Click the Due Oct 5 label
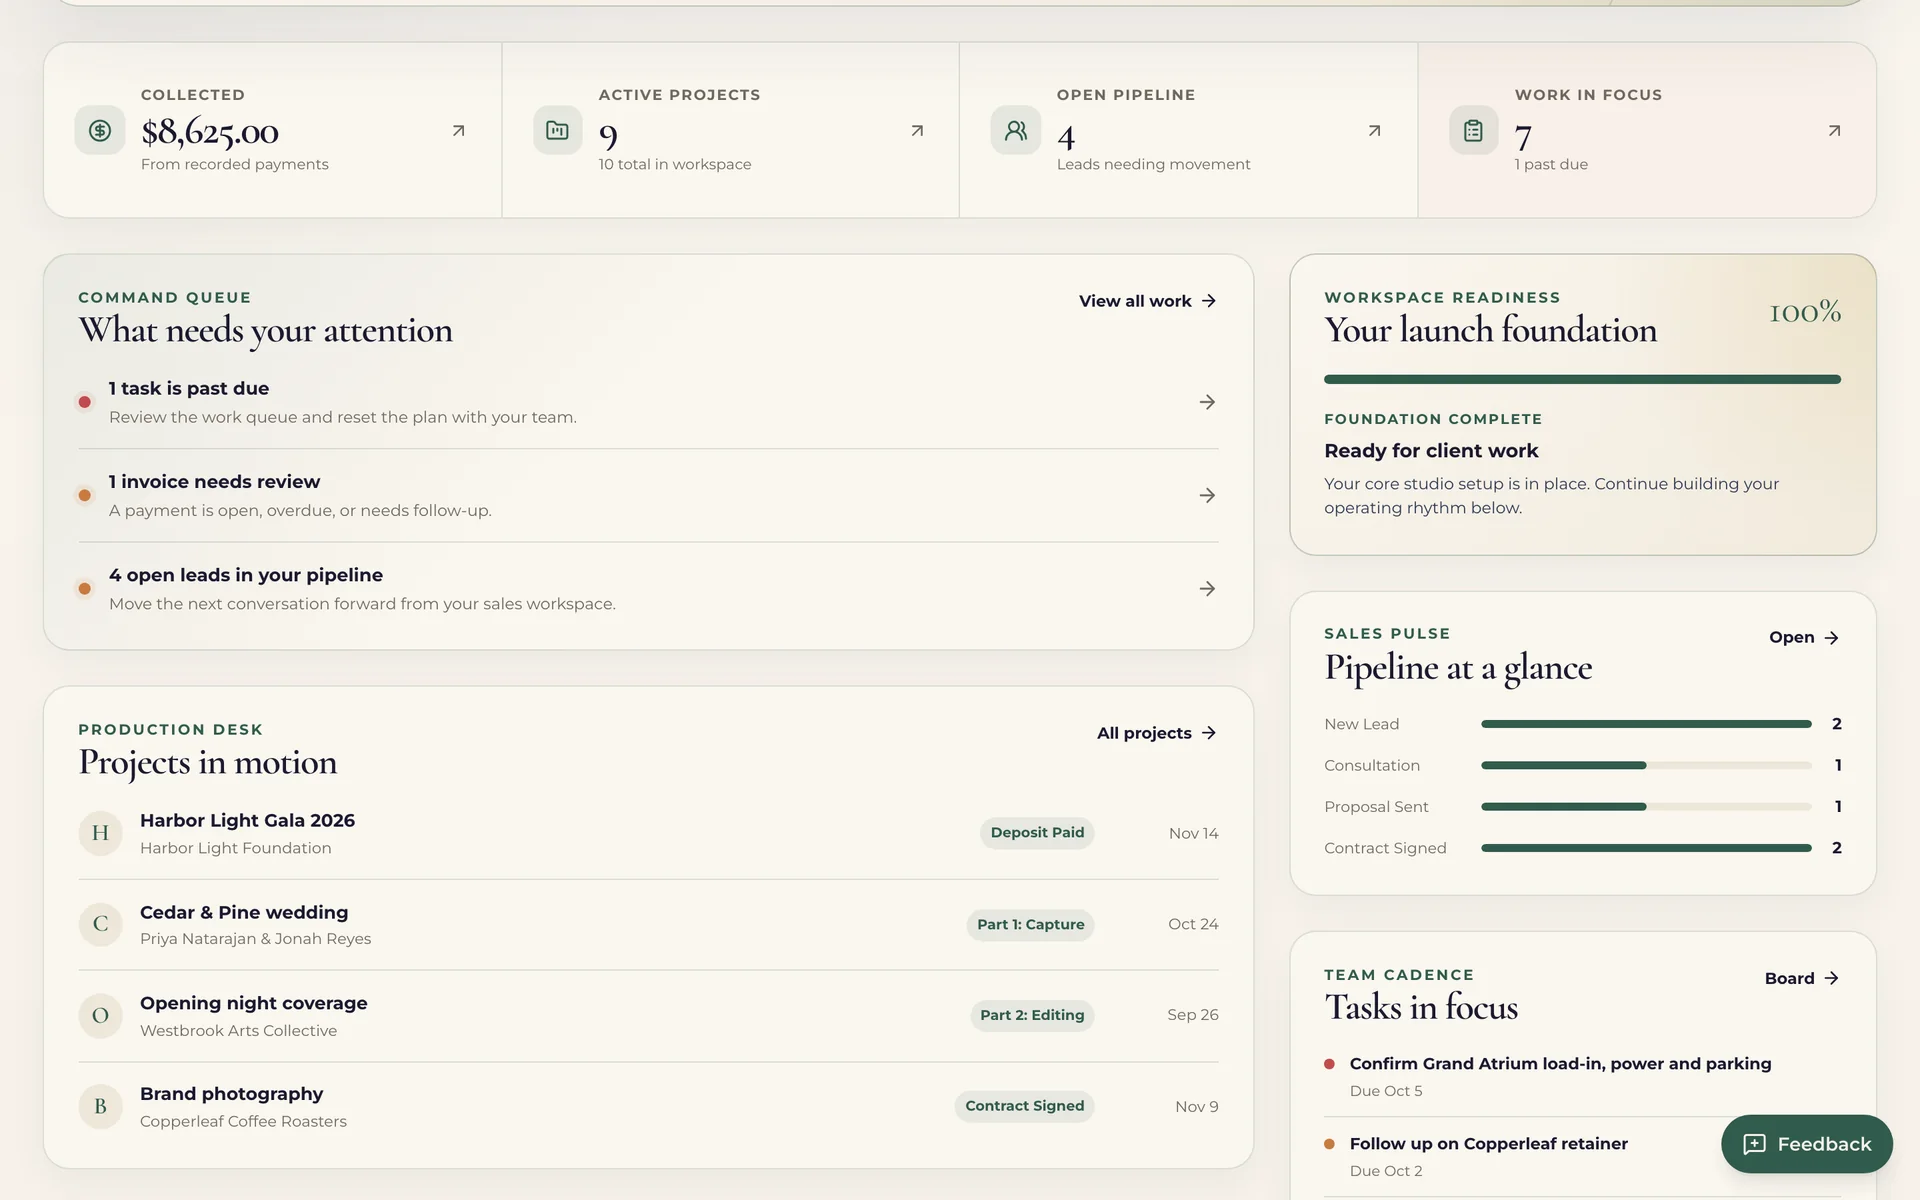This screenshot has width=1920, height=1200. pos(1386,1091)
